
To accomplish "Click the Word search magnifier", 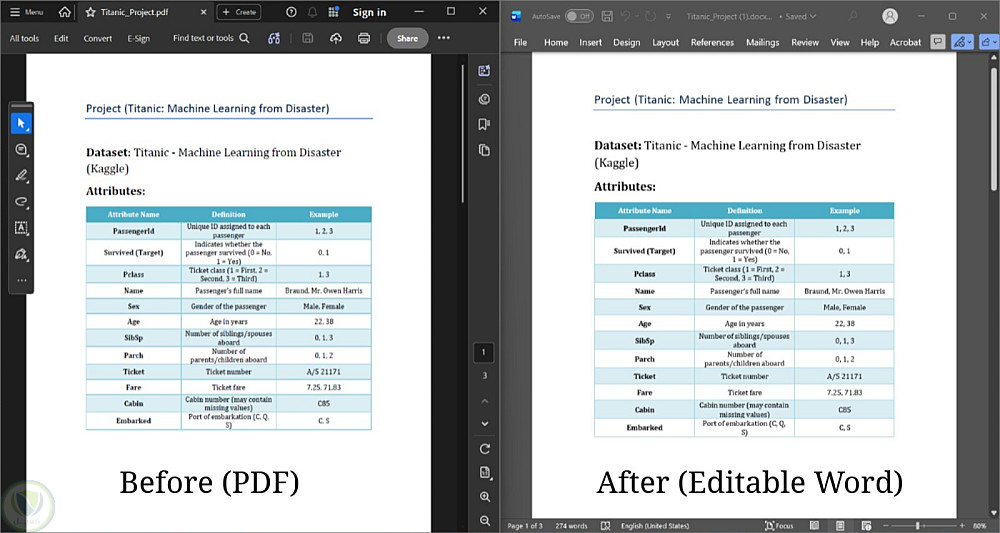I will pos(853,17).
